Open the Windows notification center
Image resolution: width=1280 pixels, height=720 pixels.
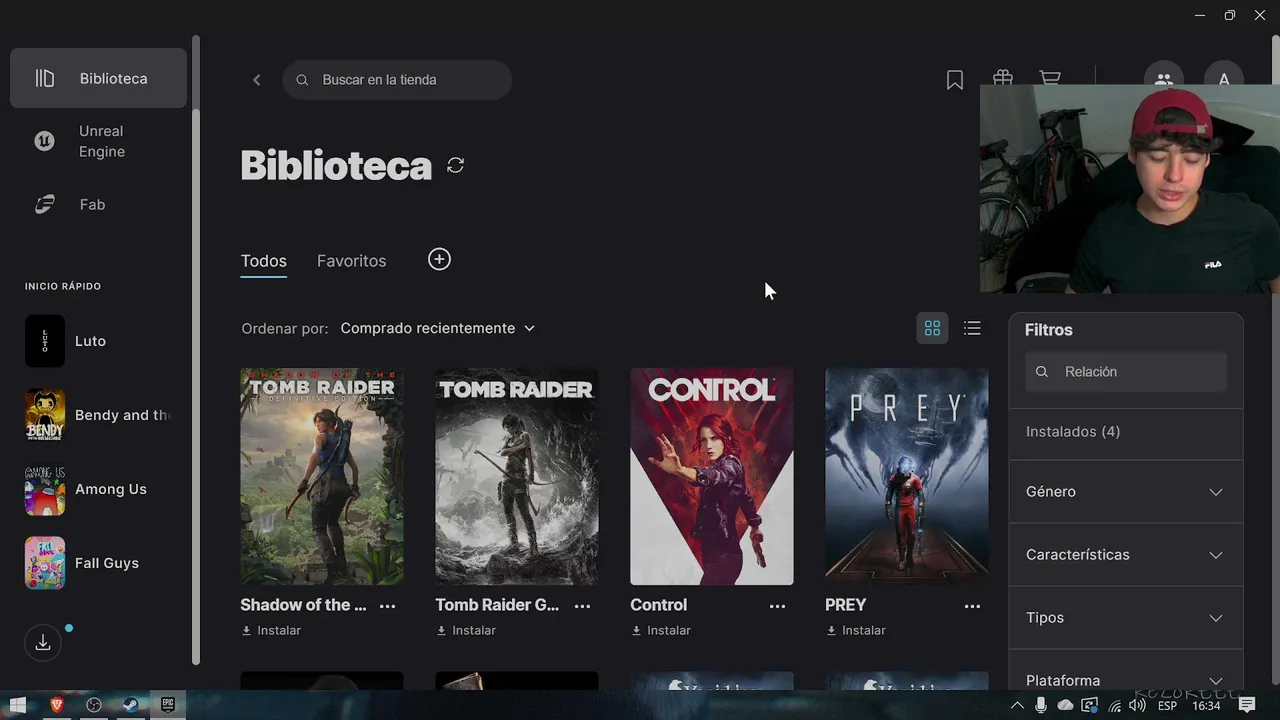tap(1247, 706)
